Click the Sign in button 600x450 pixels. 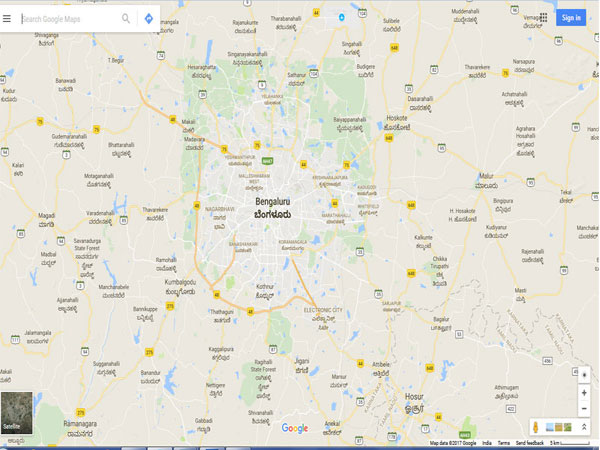[571, 18]
